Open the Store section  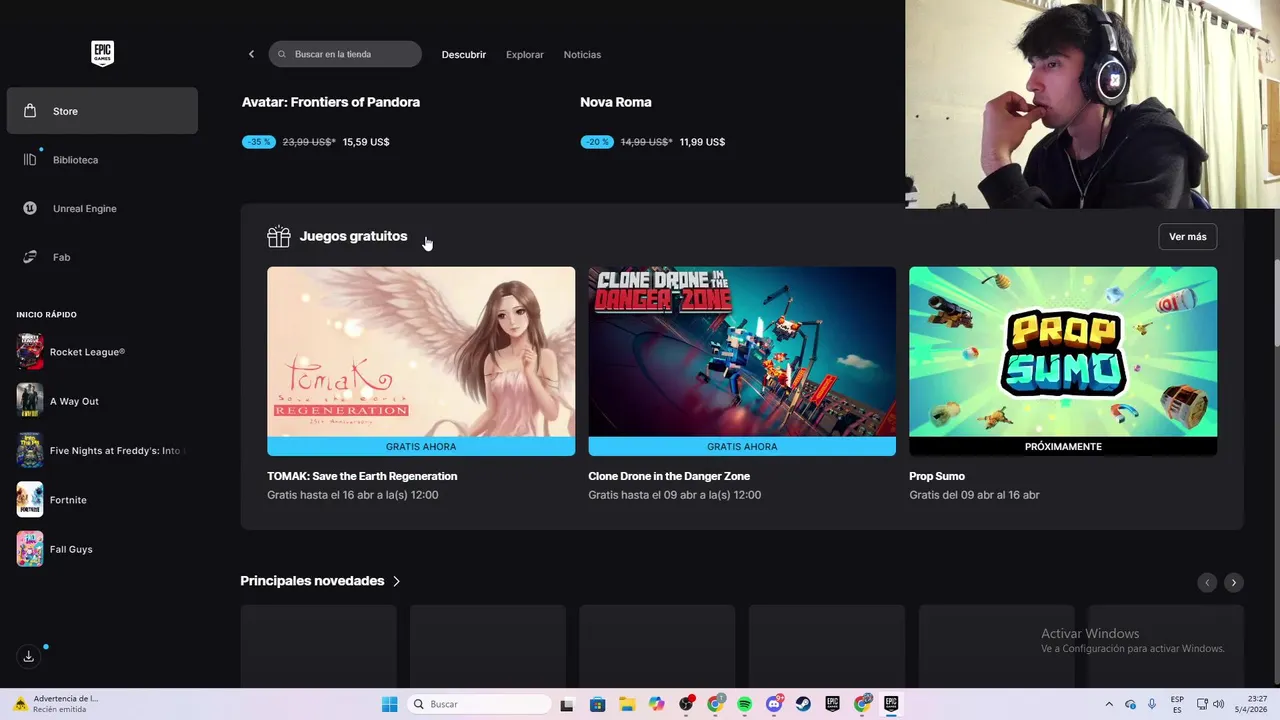click(102, 111)
